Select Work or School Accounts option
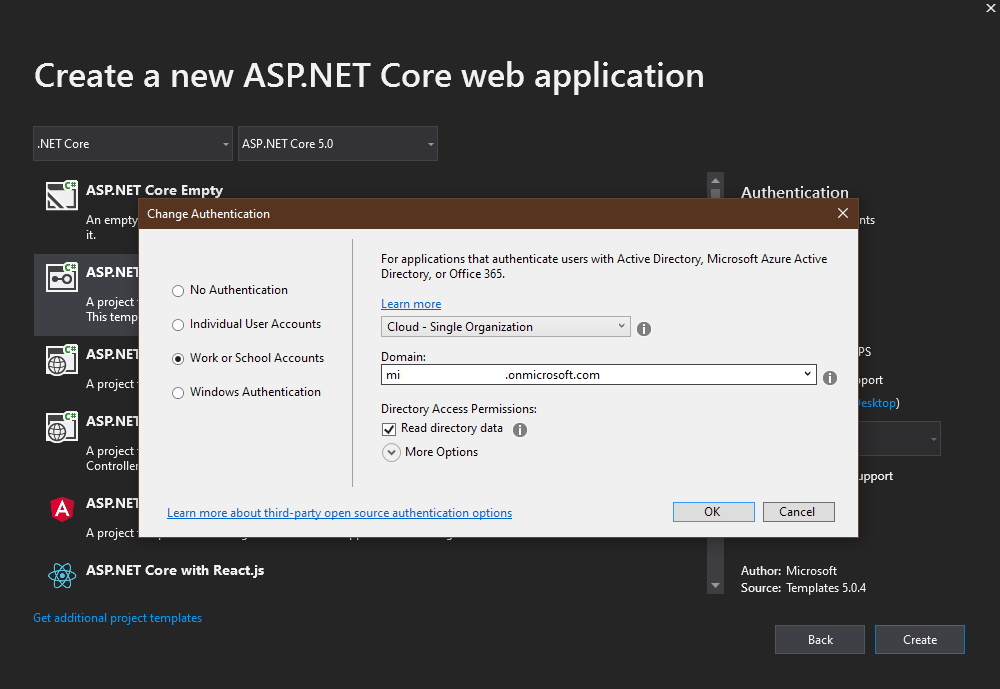Viewport: 1000px width, 689px height. (247, 358)
